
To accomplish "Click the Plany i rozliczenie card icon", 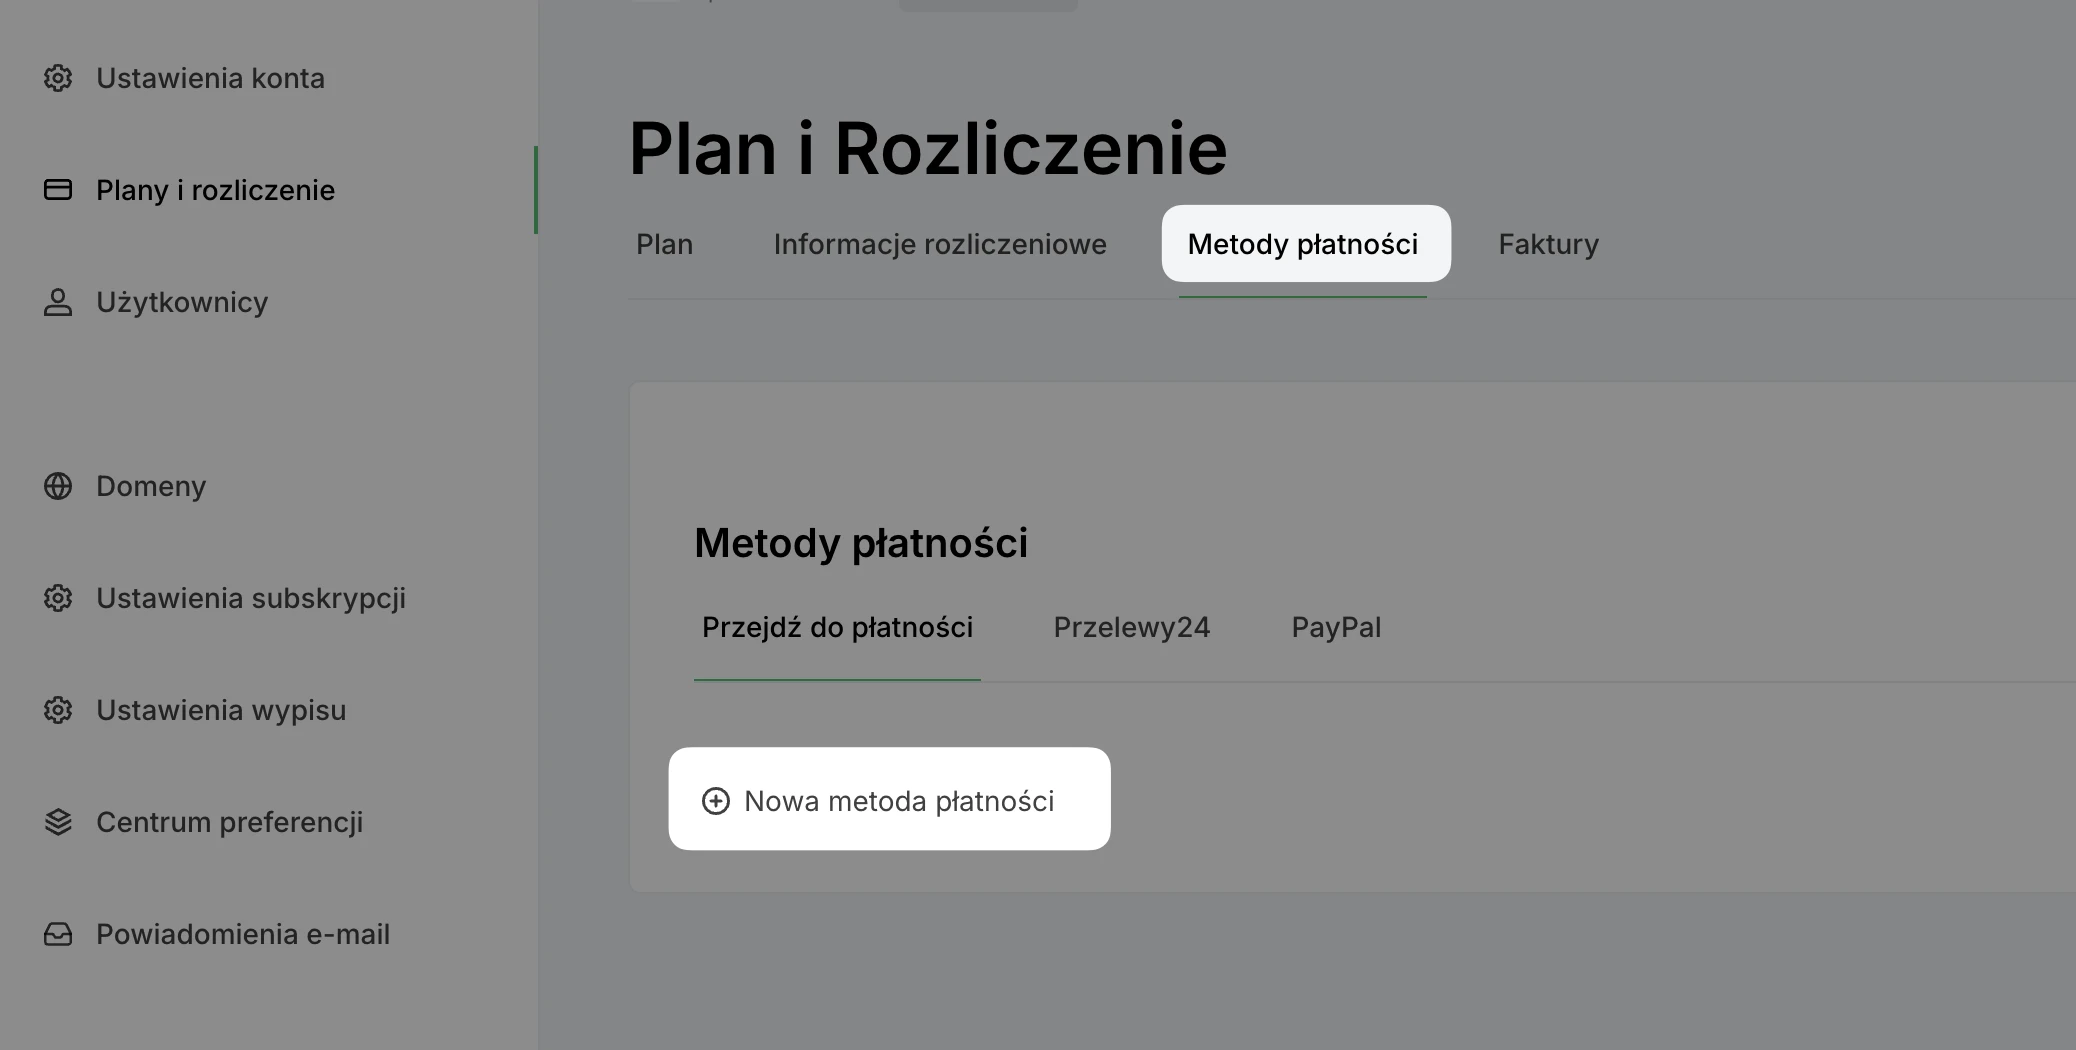I will point(58,190).
